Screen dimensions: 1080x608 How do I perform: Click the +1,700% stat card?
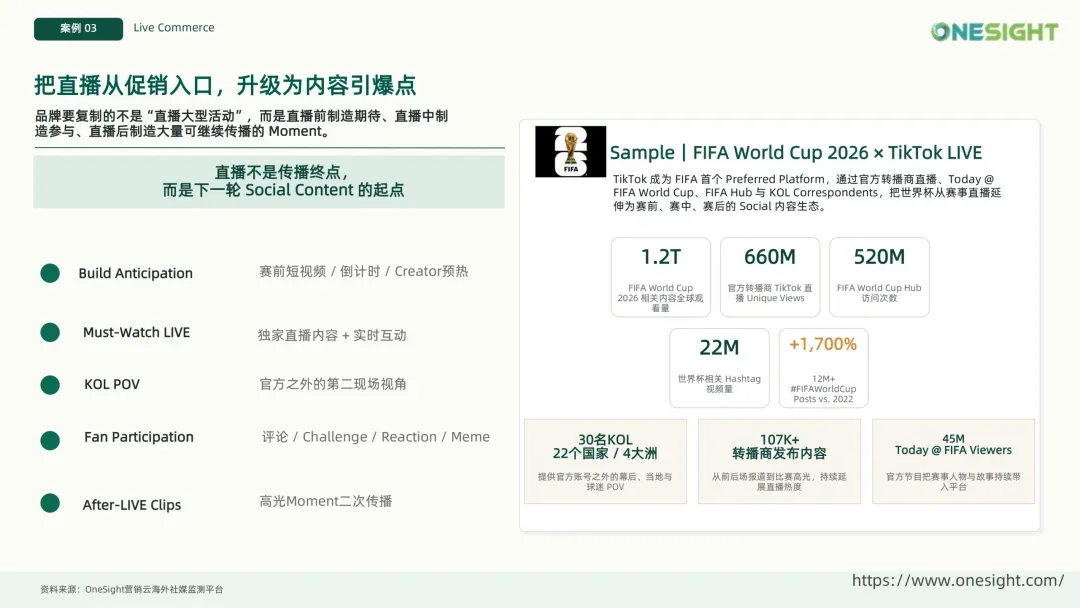coord(824,368)
